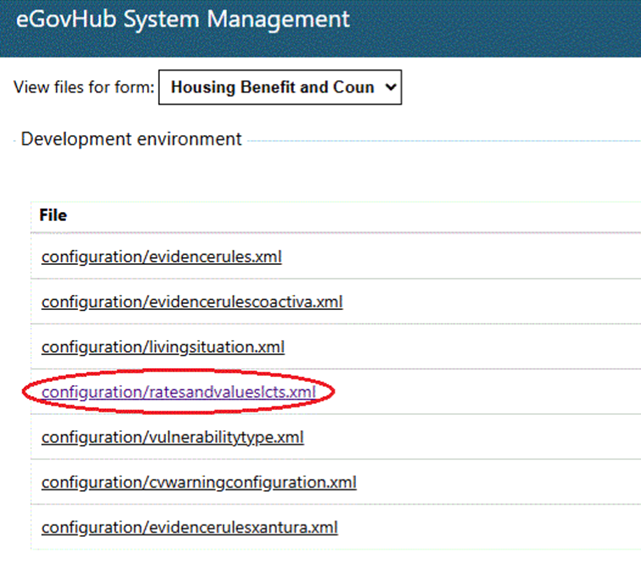This screenshot has width=641, height=572.
Task: Click the Development environment section heading
Action: tap(131, 139)
